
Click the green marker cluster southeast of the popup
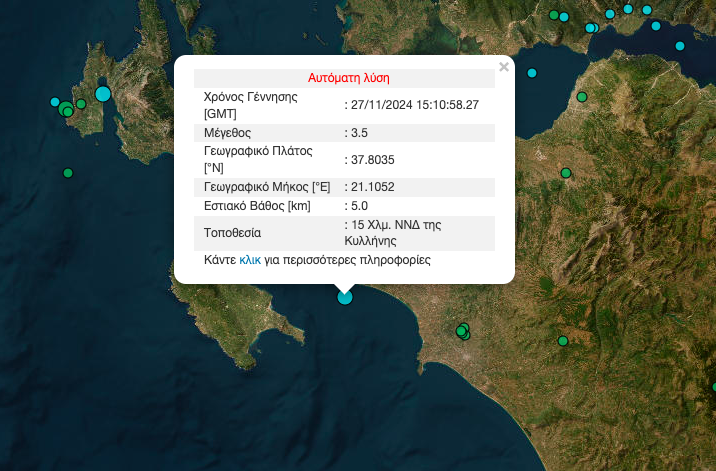pos(463,331)
